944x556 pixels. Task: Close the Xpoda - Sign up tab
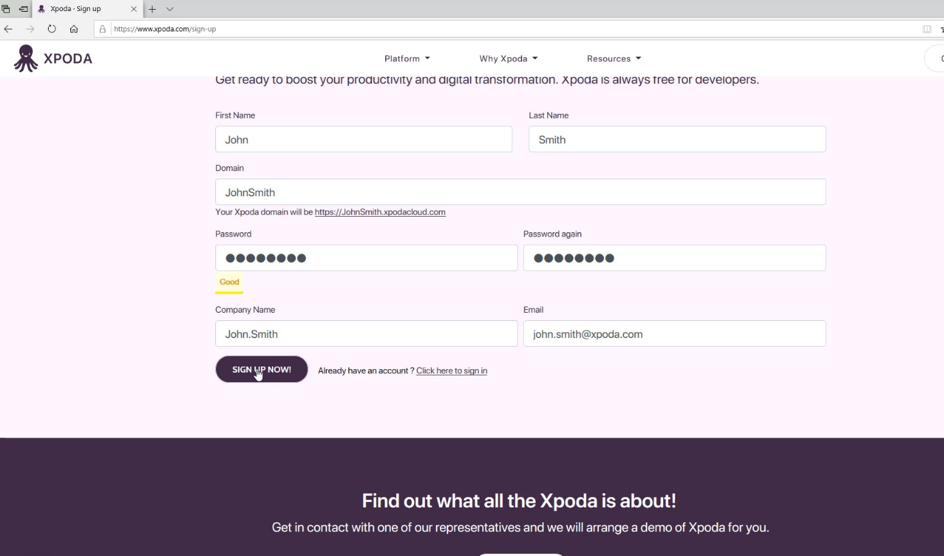pyautogui.click(x=134, y=9)
